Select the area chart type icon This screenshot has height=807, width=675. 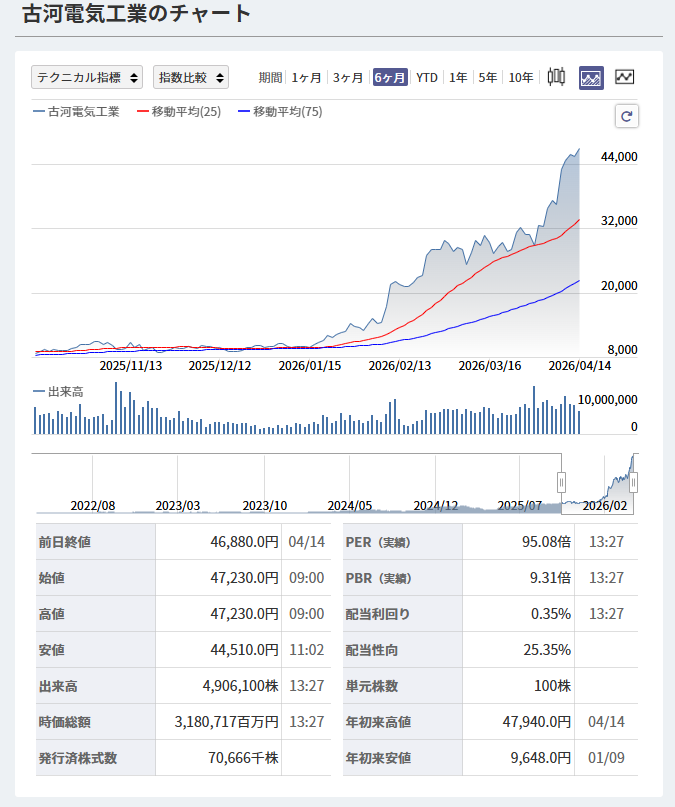(591, 78)
